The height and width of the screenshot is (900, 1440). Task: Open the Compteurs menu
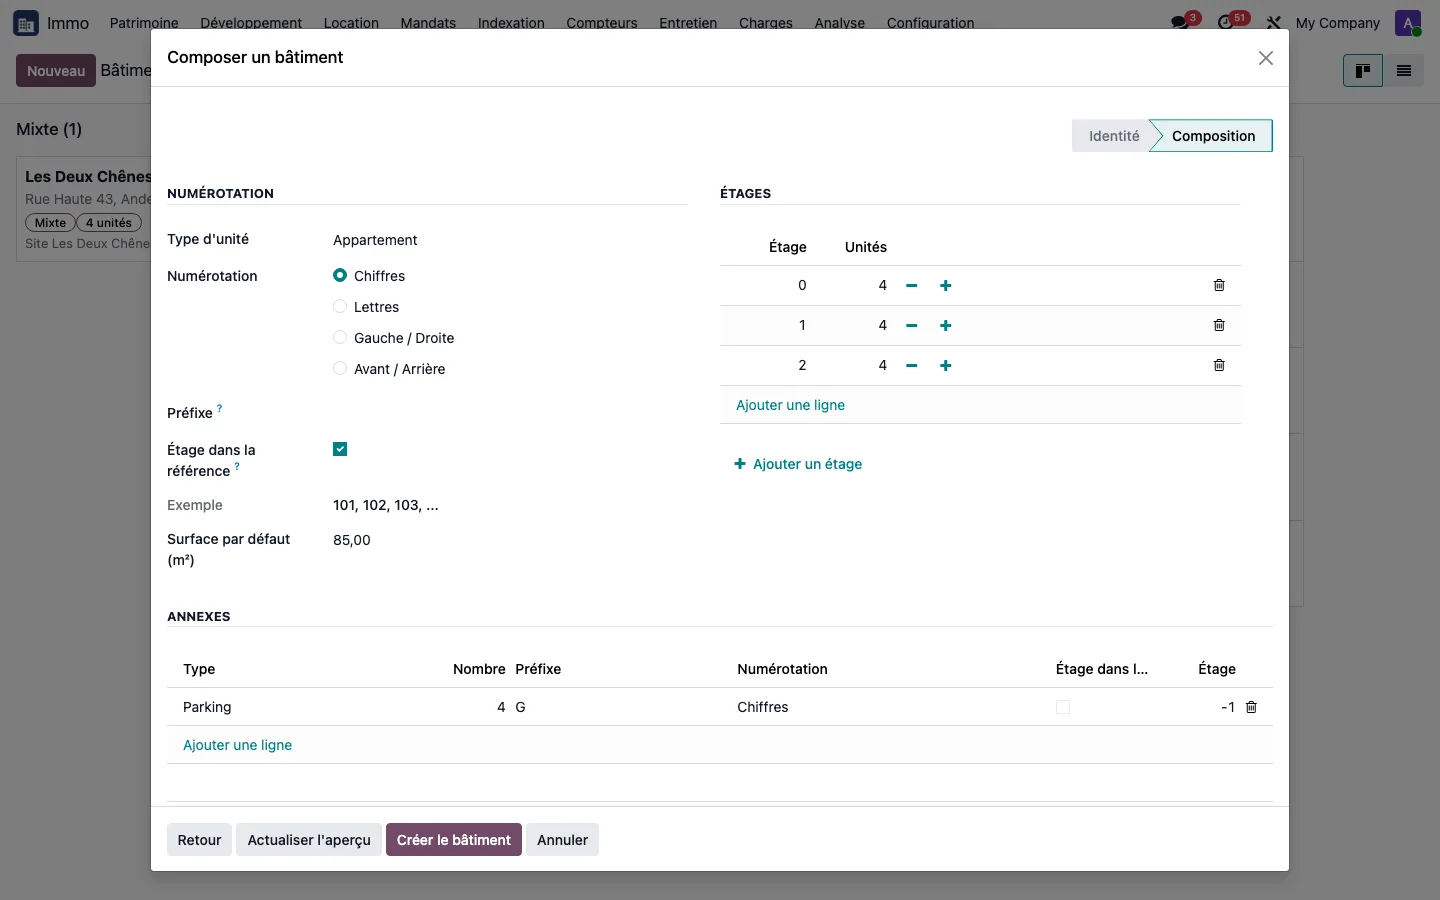(602, 23)
